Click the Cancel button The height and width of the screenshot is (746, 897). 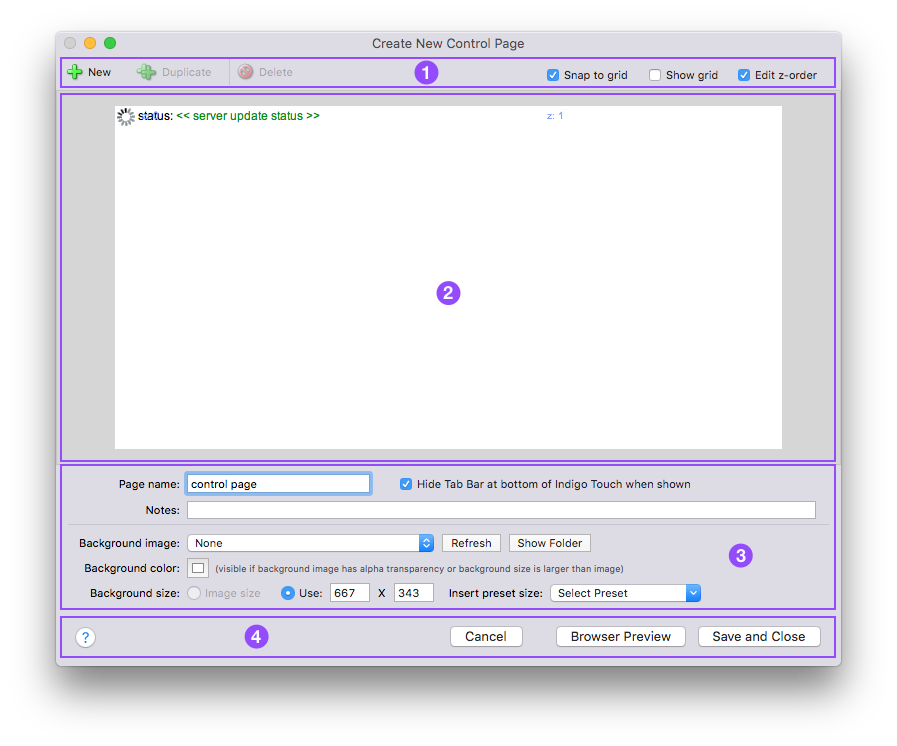click(x=486, y=637)
